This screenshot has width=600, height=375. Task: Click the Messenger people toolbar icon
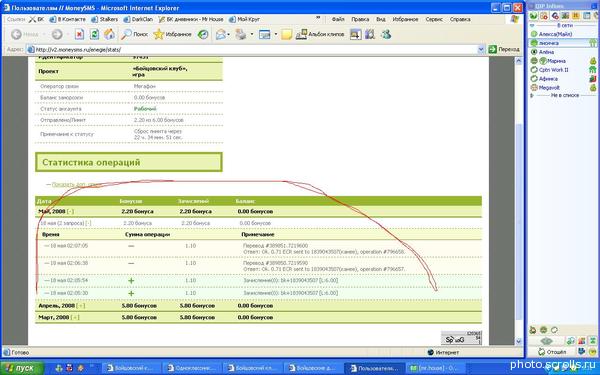pos(386,34)
